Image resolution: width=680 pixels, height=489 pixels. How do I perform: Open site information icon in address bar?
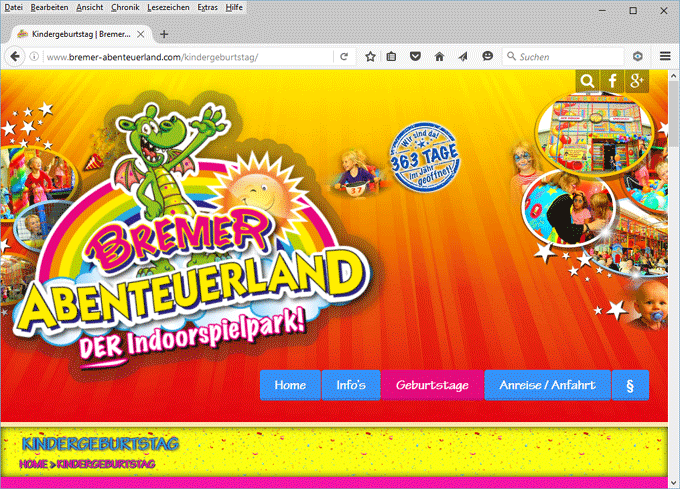(34, 57)
